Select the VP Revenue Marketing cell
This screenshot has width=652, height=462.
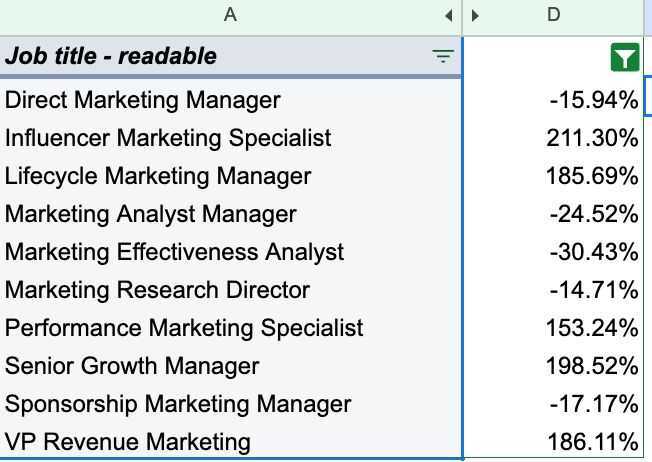click(x=231, y=441)
